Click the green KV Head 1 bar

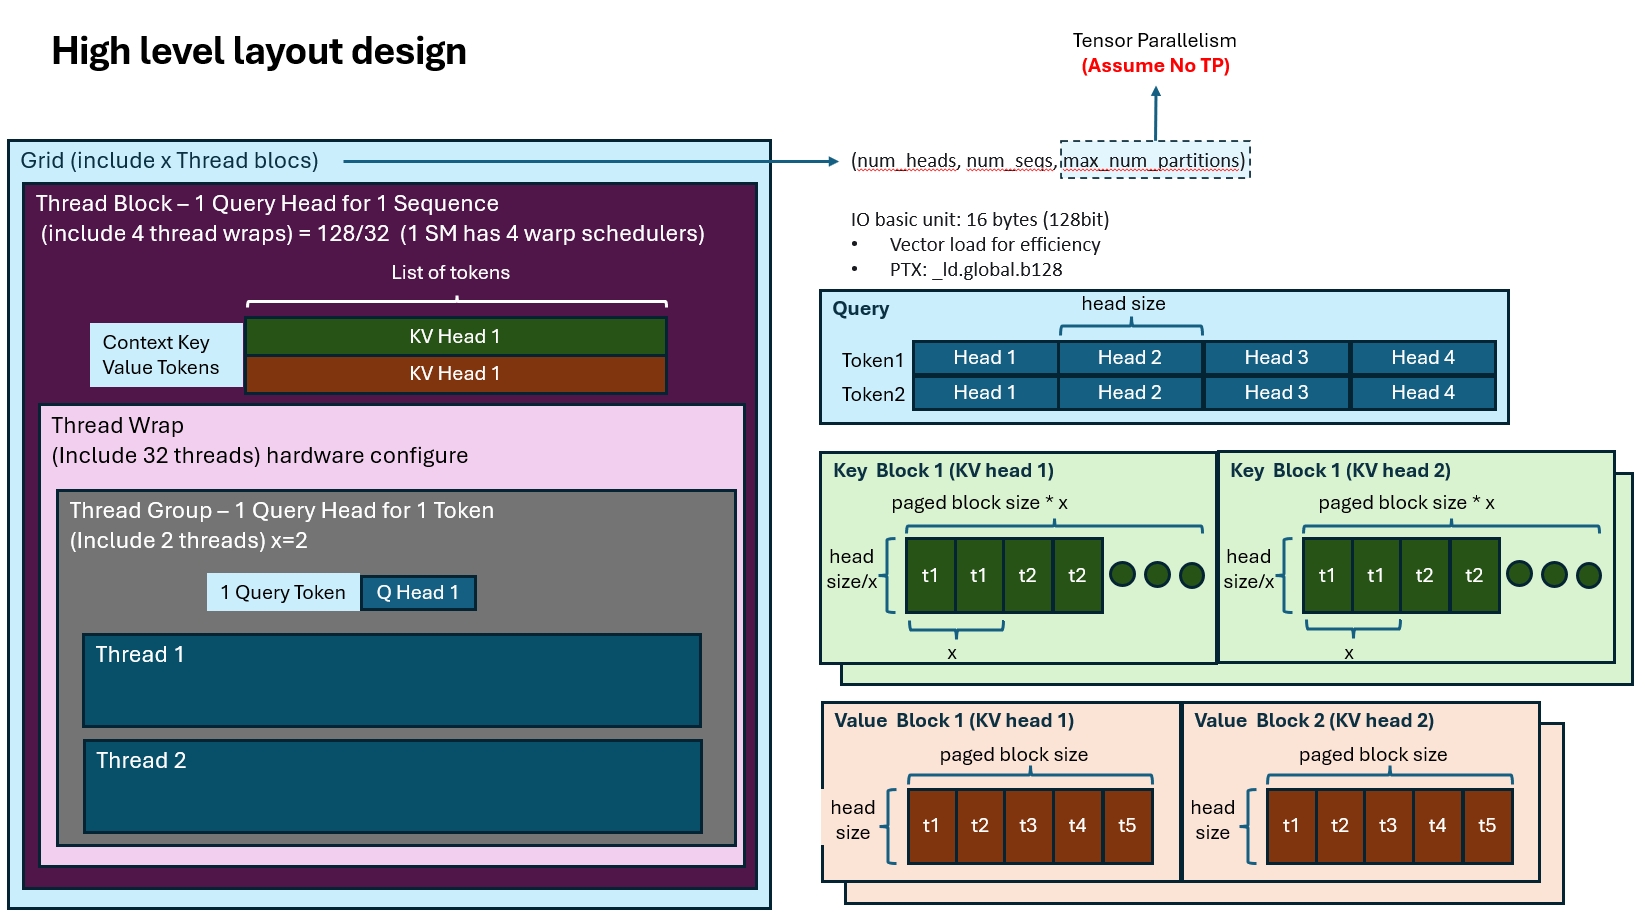(455, 337)
